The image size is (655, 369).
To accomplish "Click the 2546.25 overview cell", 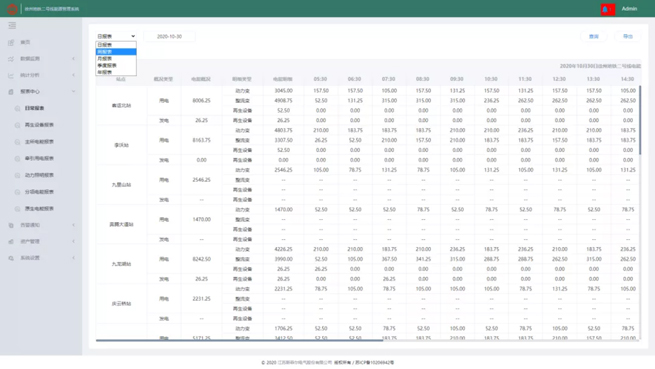I will [x=201, y=180].
